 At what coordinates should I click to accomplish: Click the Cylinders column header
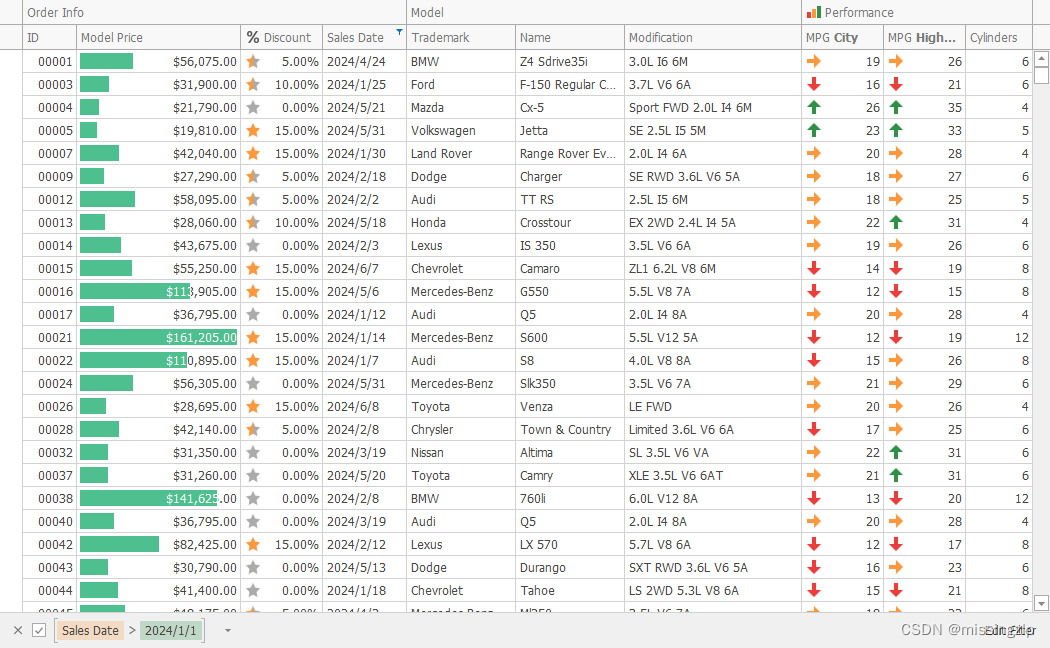click(998, 37)
